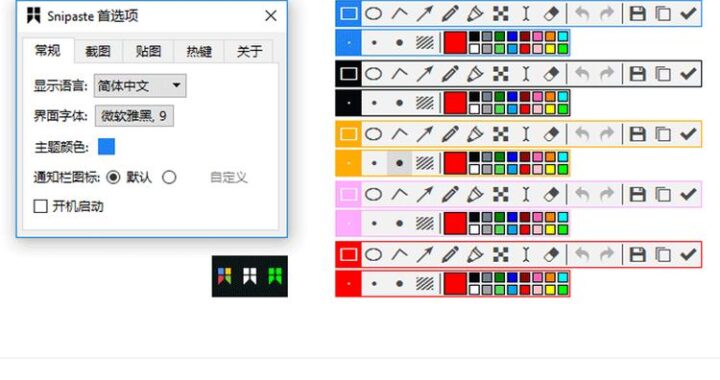Click save icon in blue toolbar
This screenshot has width=720, height=380.
(x=637, y=13)
